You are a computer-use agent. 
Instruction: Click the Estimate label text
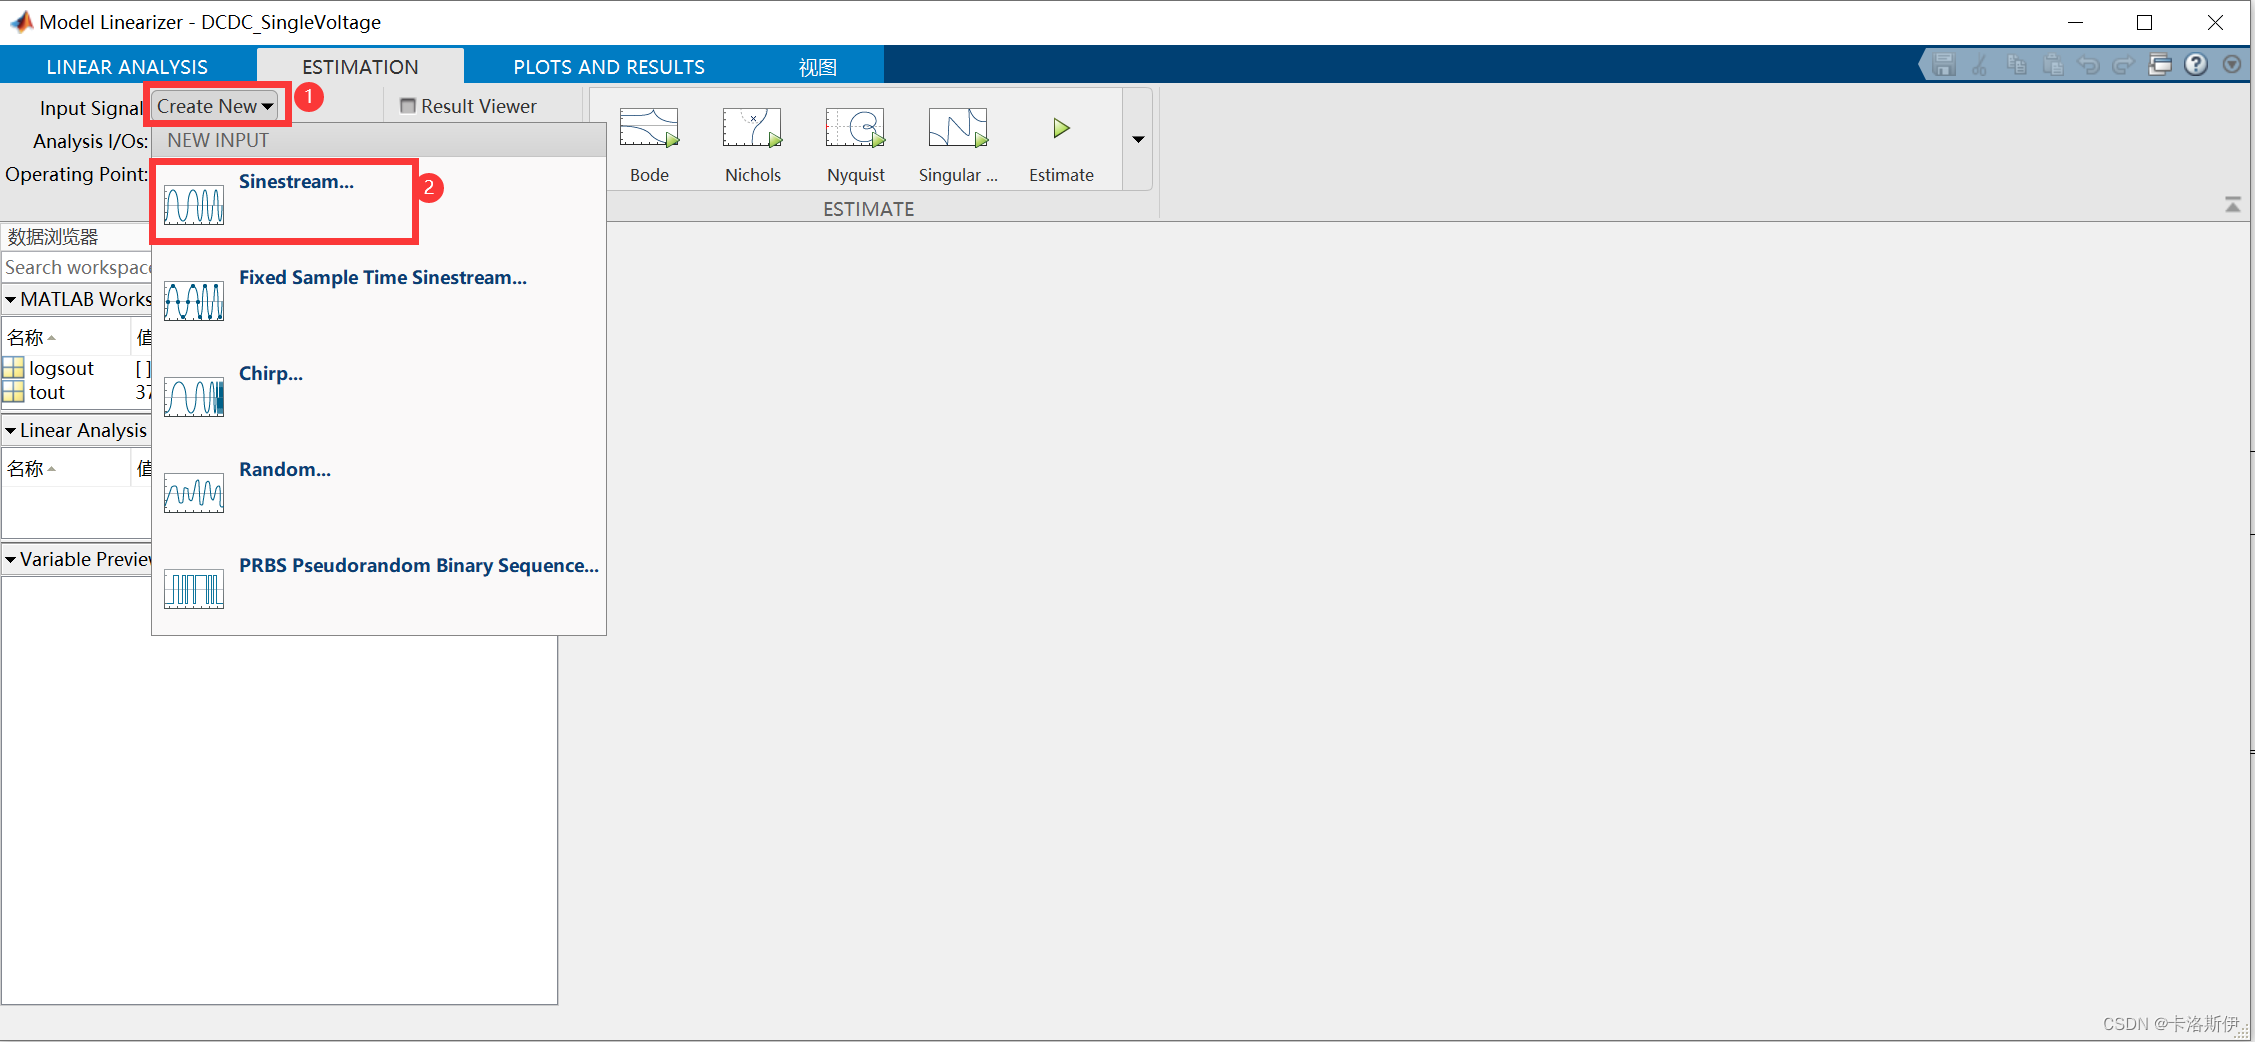(x=1061, y=175)
